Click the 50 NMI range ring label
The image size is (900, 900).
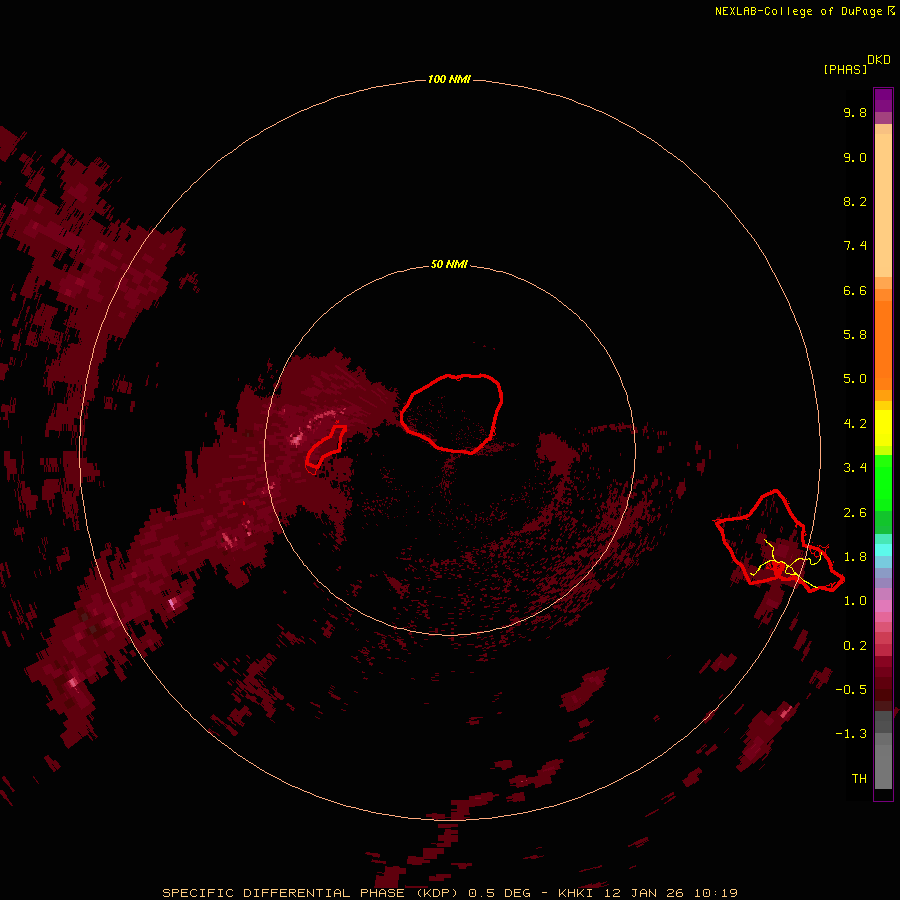(x=449, y=264)
